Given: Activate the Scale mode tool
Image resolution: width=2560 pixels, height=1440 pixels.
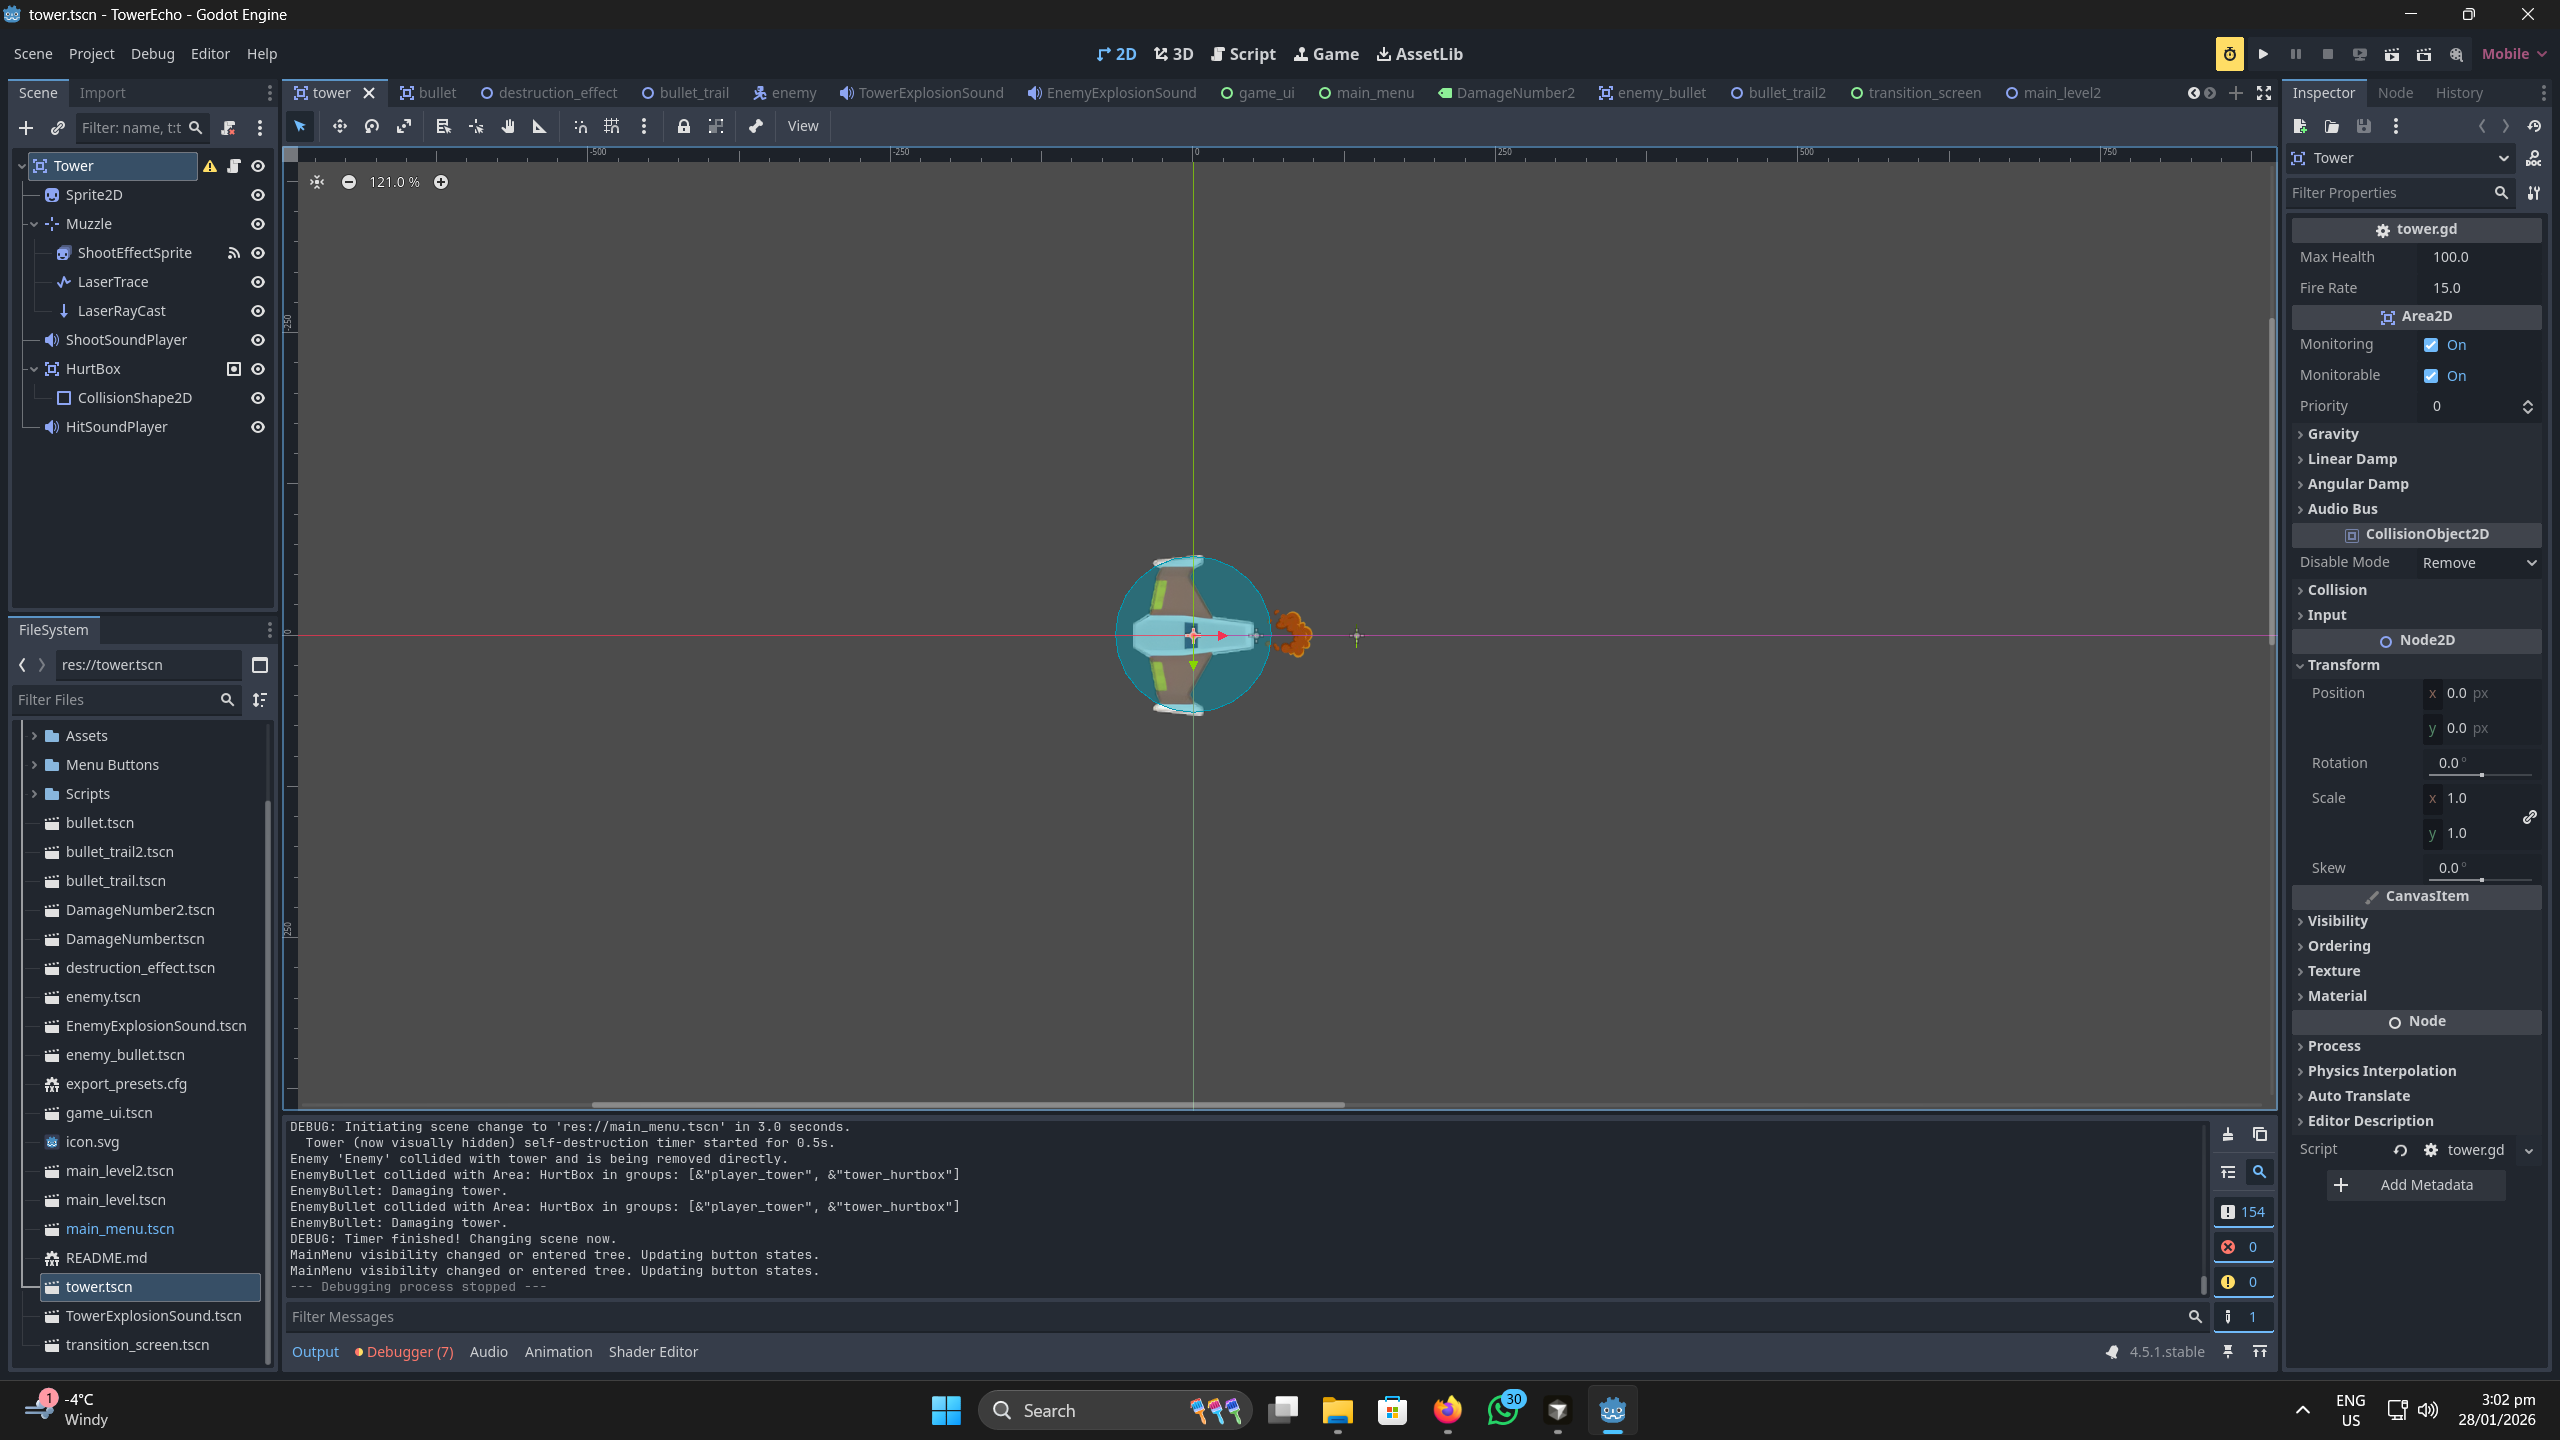Looking at the screenshot, I should click(404, 126).
